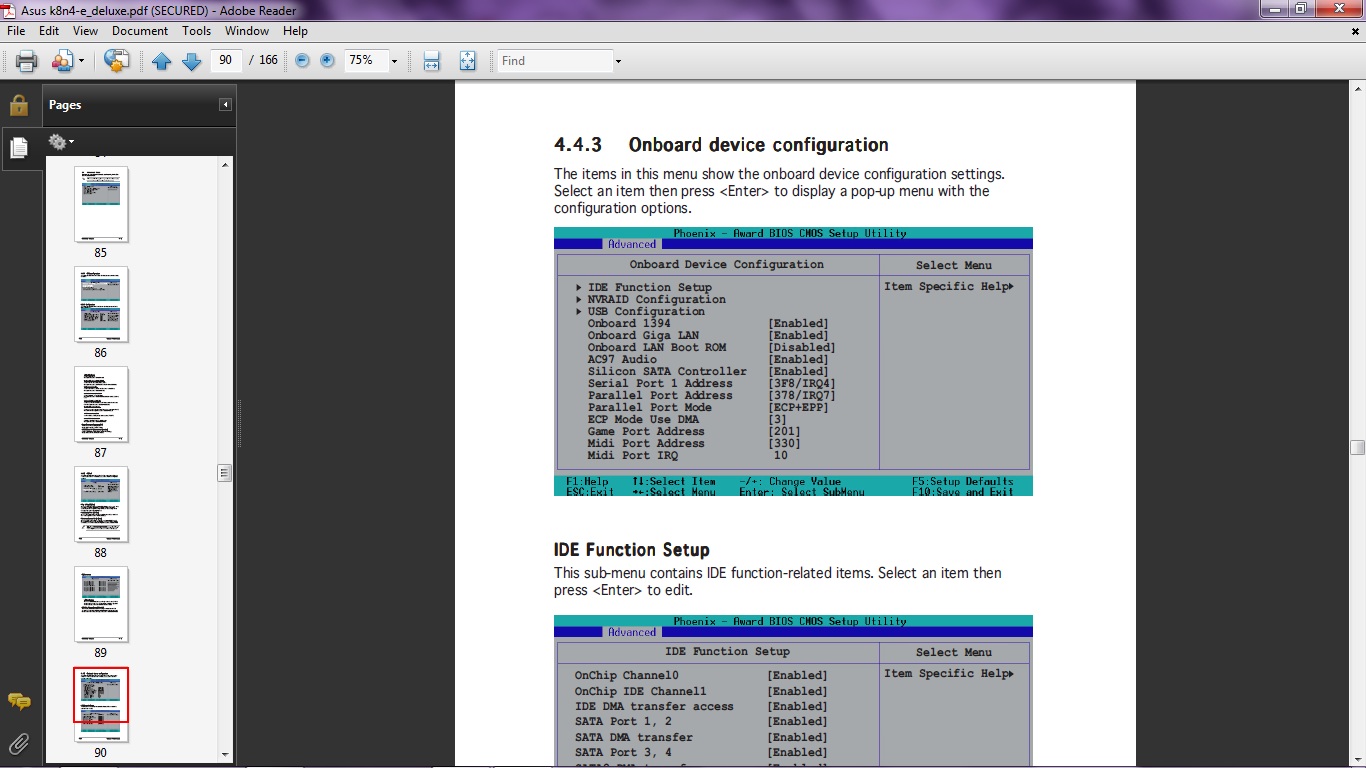Select page 90 thumbnail

tap(101, 704)
